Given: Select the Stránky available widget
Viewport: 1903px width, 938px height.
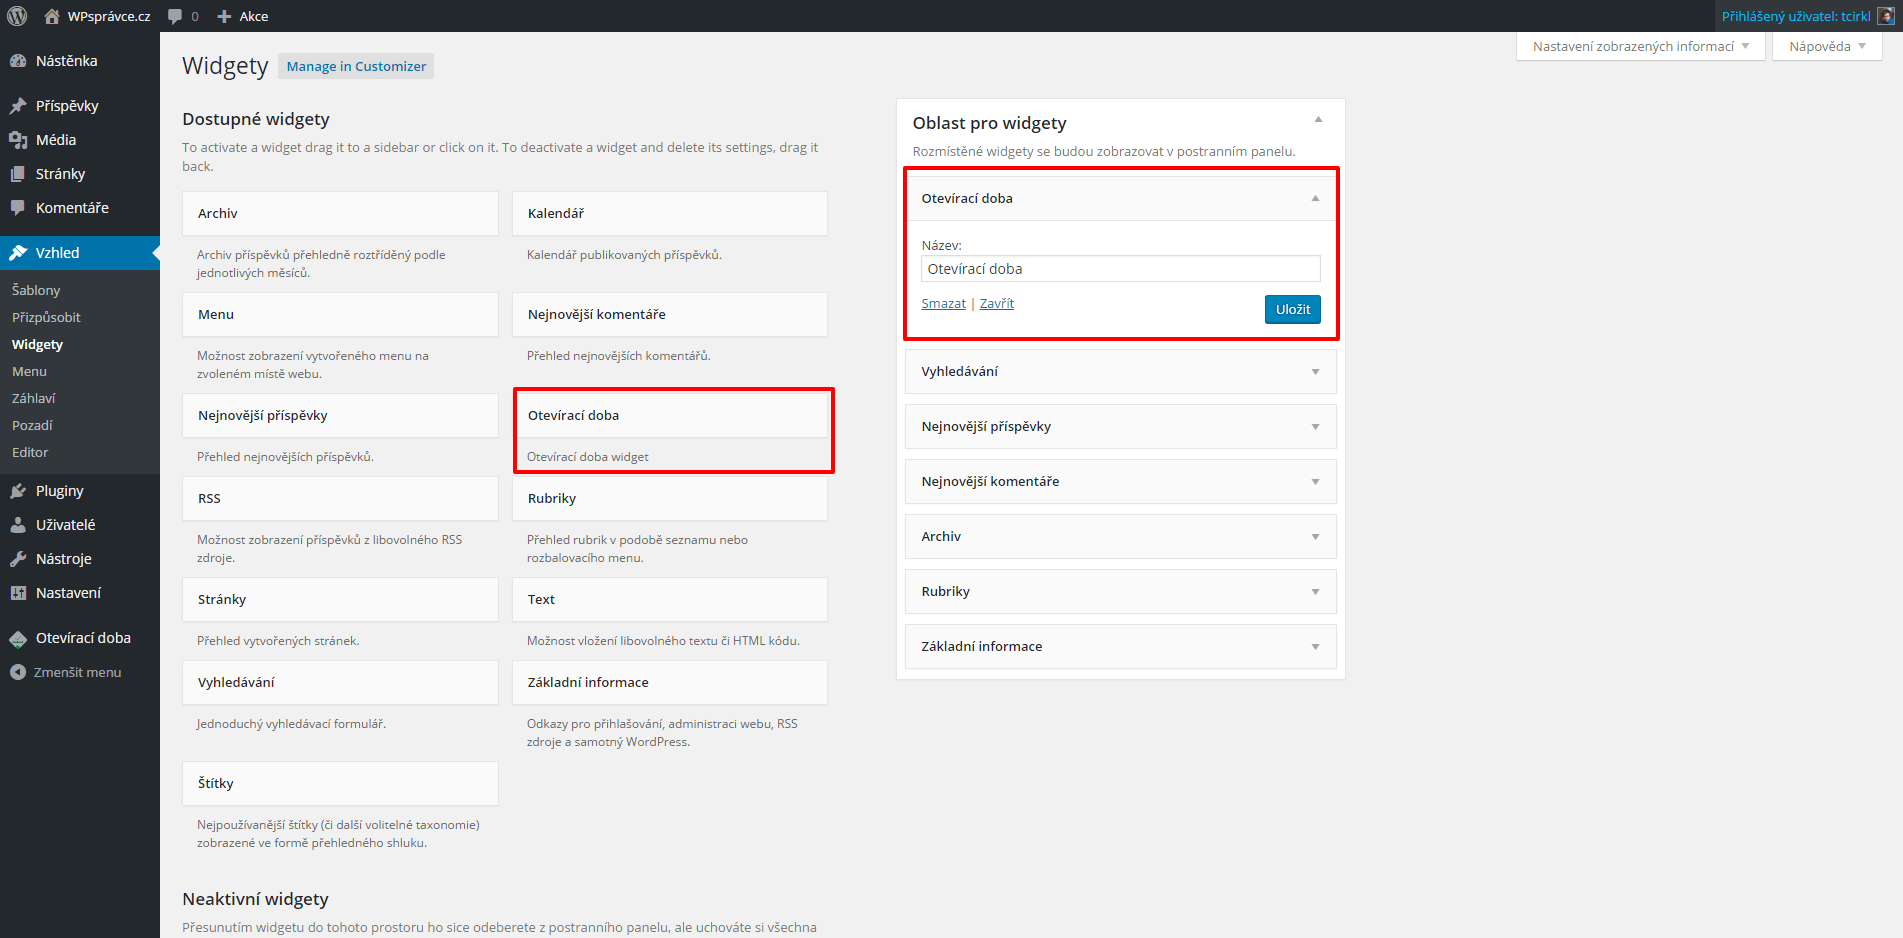Looking at the screenshot, I should [x=340, y=600].
